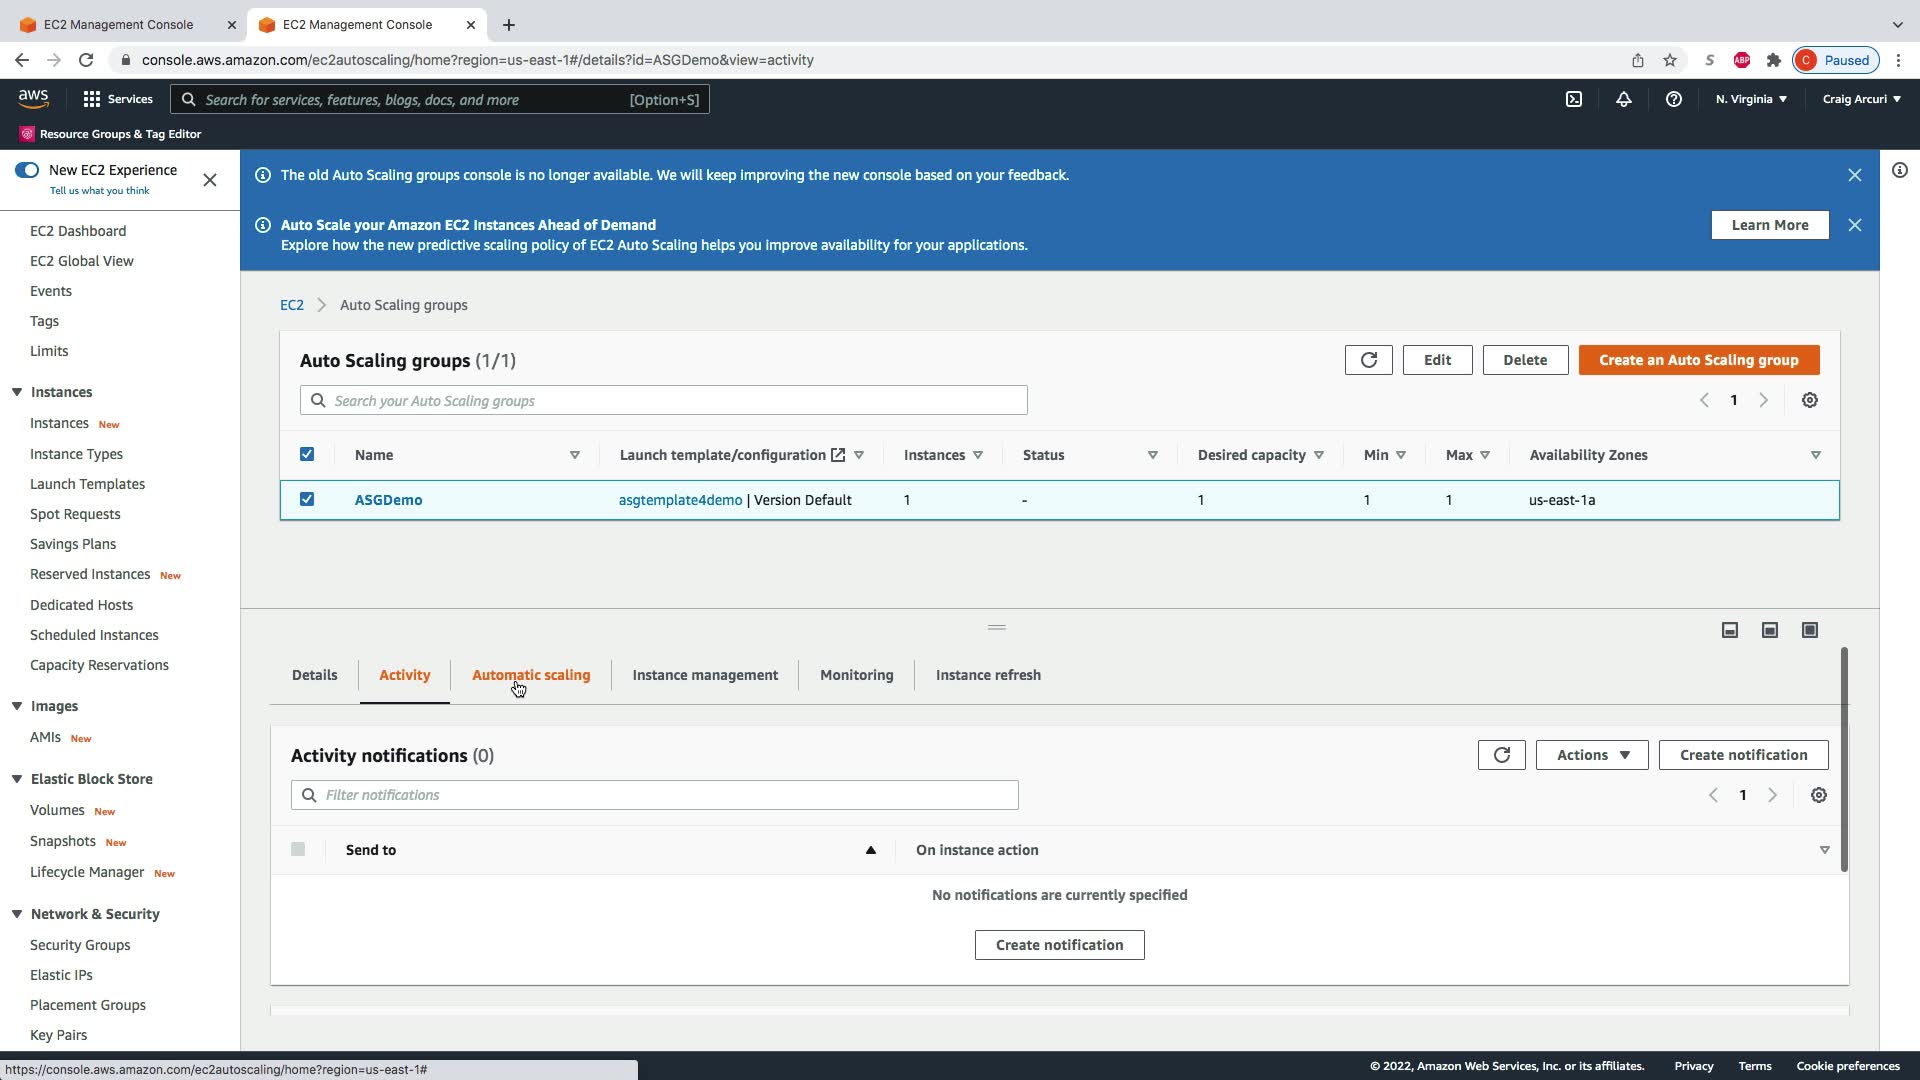Viewport: 1920px width, 1080px height.
Task: Toggle the select-all checkbox in header
Action: pos(307,454)
